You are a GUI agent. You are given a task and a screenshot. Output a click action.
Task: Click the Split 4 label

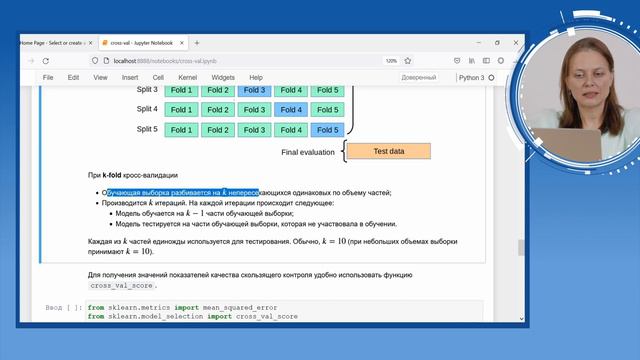point(147,109)
